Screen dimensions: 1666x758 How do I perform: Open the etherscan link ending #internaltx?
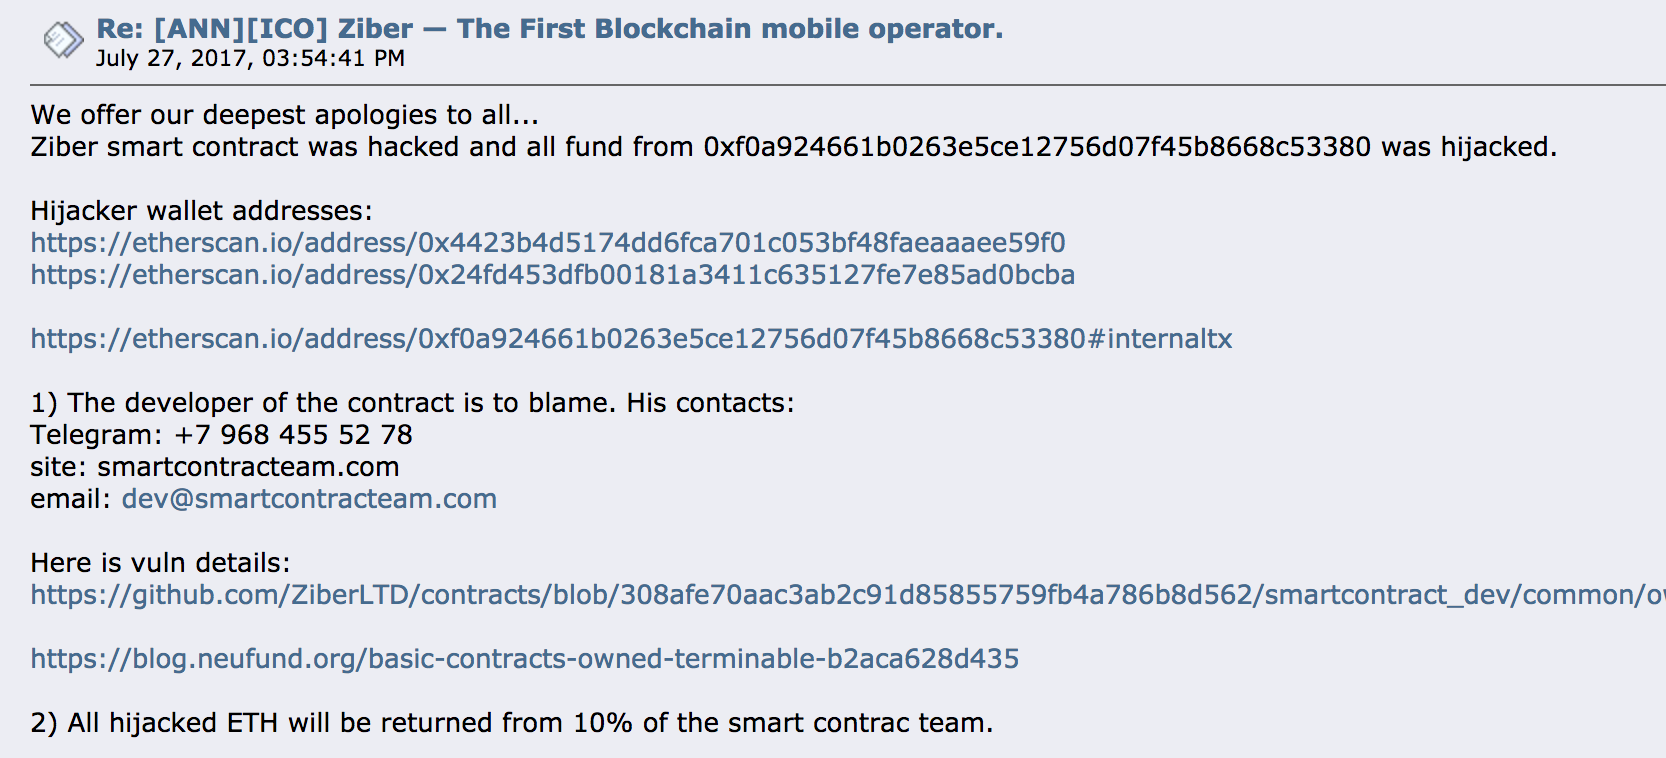coord(631,339)
